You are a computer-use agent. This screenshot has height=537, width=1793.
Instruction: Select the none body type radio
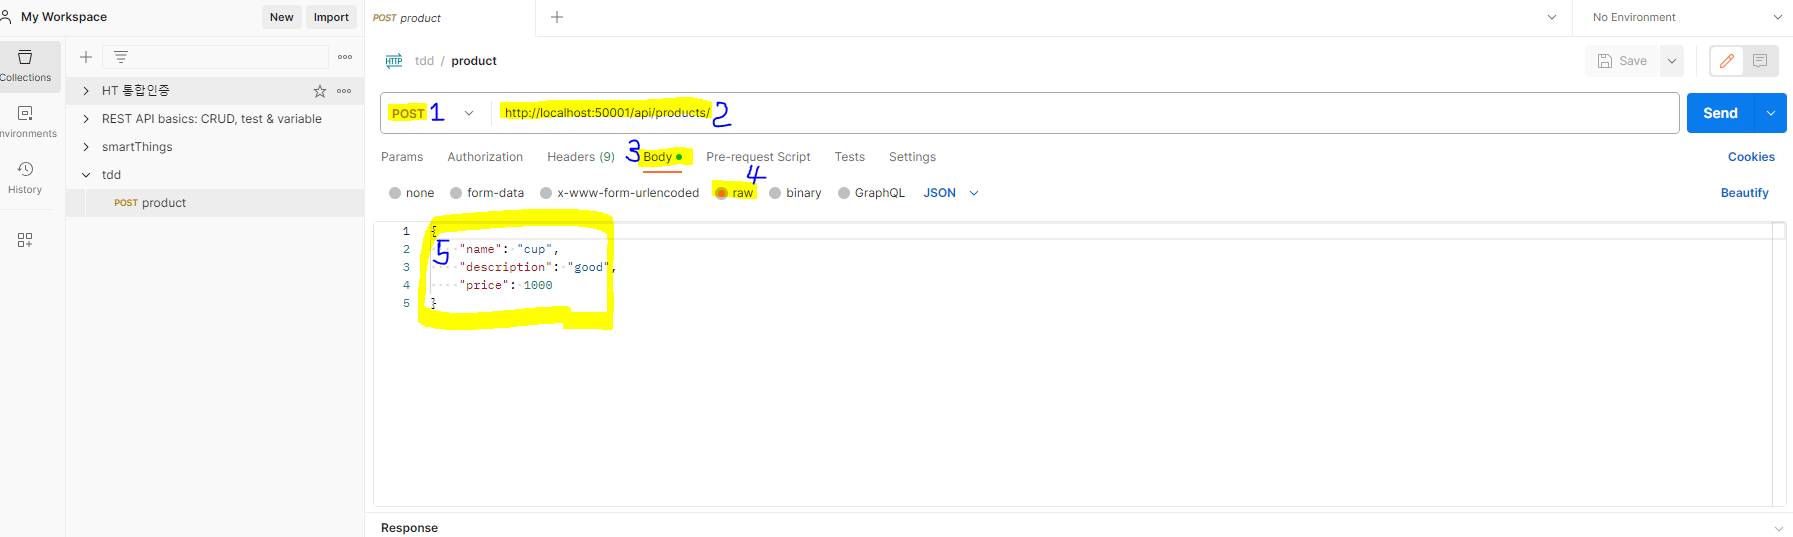[395, 193]
